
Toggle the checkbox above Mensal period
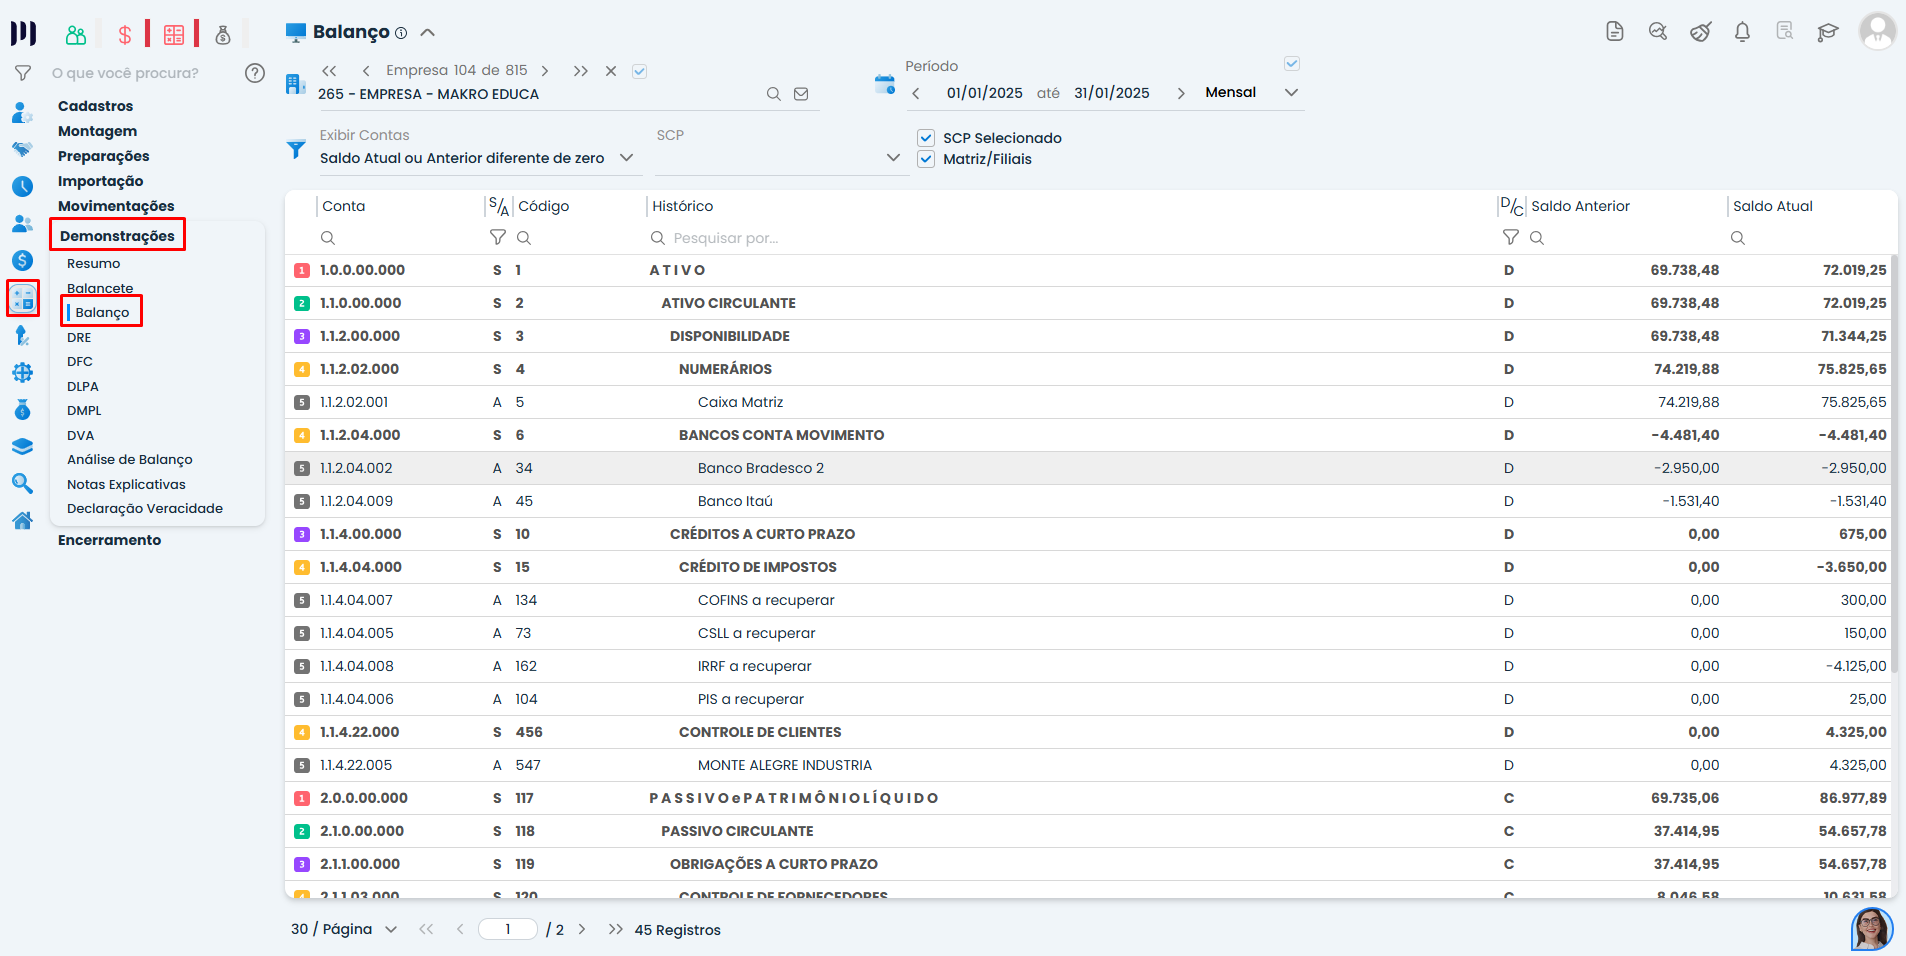pos(1291,64)
